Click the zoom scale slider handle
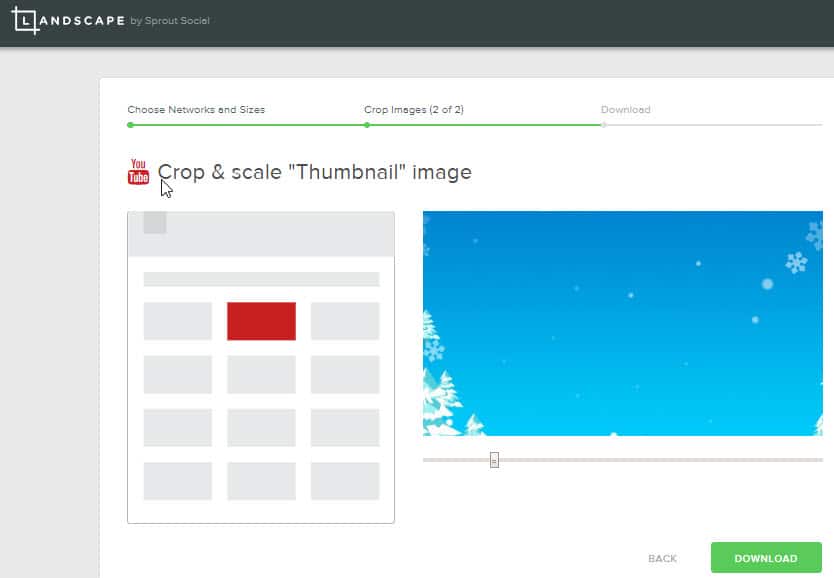 coord(494,460)
